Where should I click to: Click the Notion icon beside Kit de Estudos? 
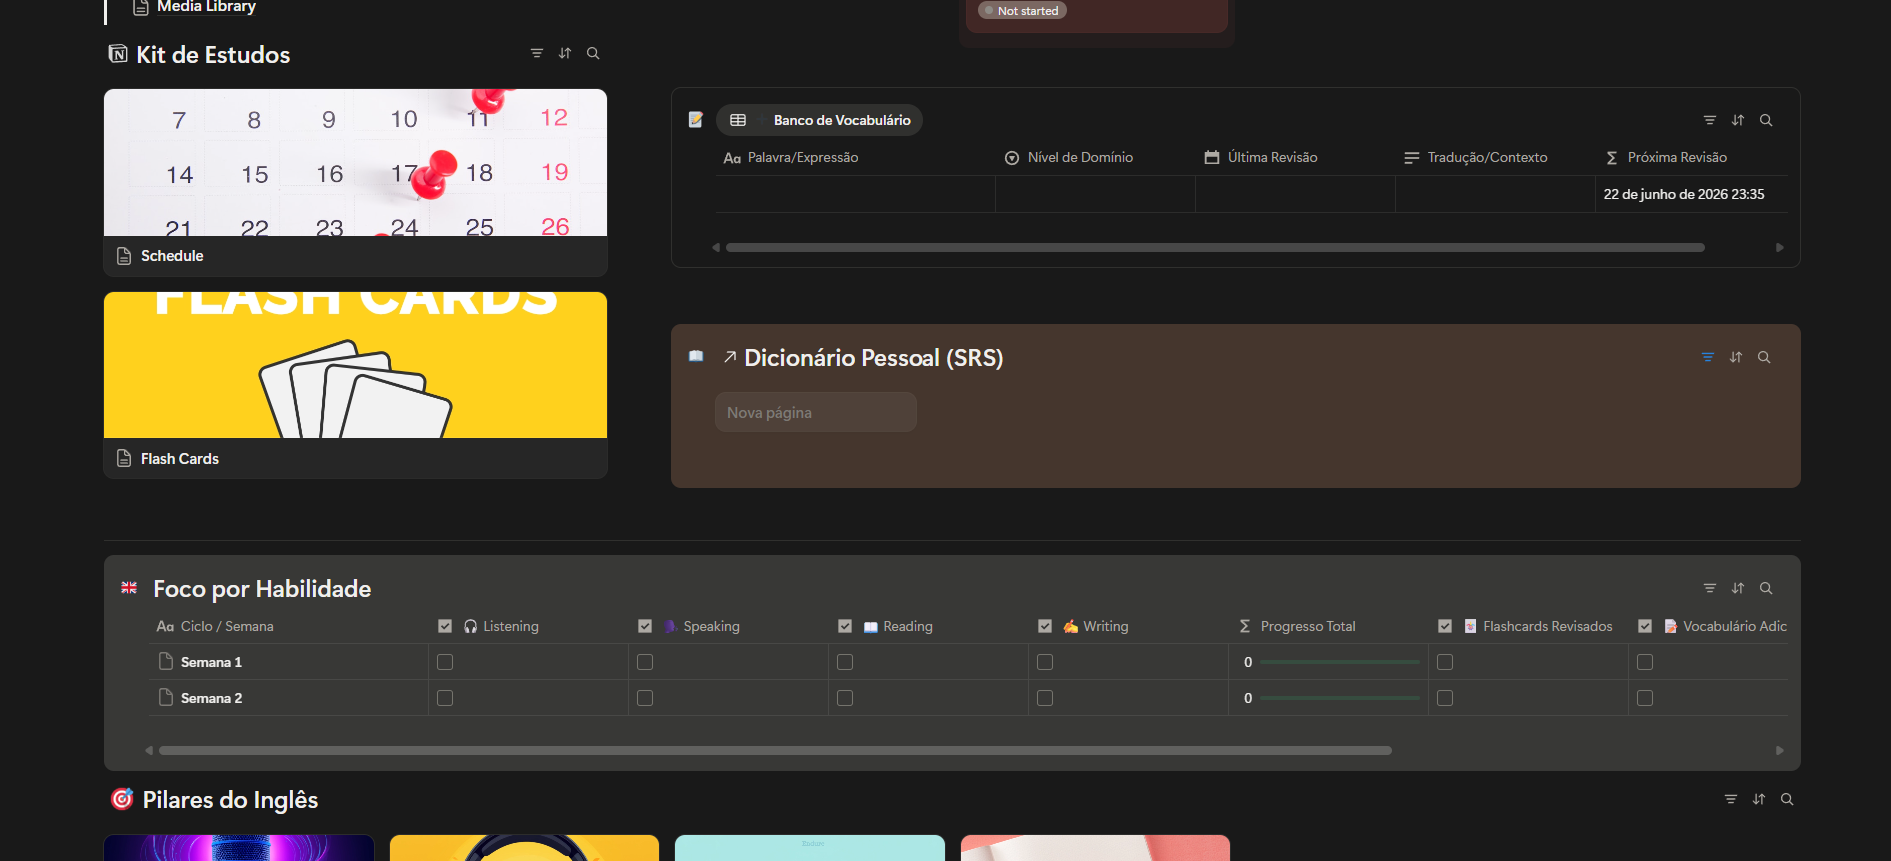(118, 54)
